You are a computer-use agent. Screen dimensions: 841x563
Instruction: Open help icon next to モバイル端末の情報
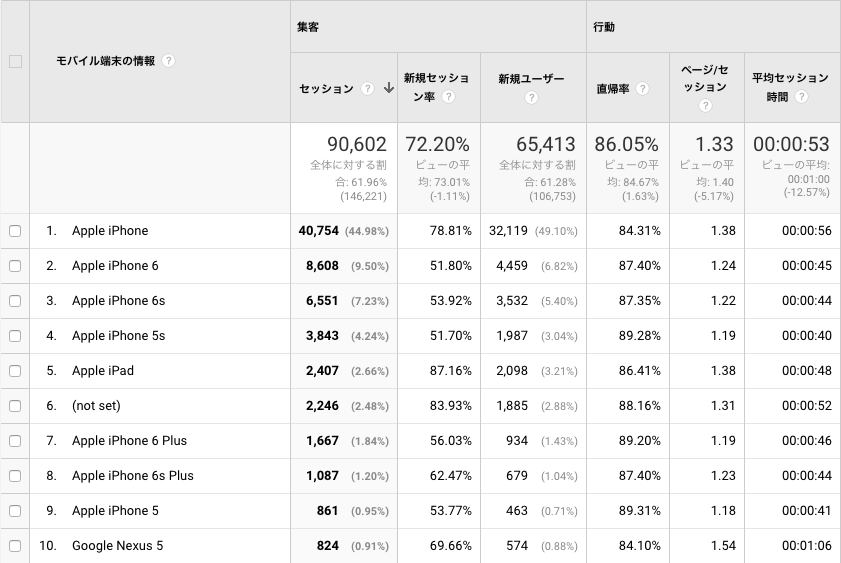168,61
